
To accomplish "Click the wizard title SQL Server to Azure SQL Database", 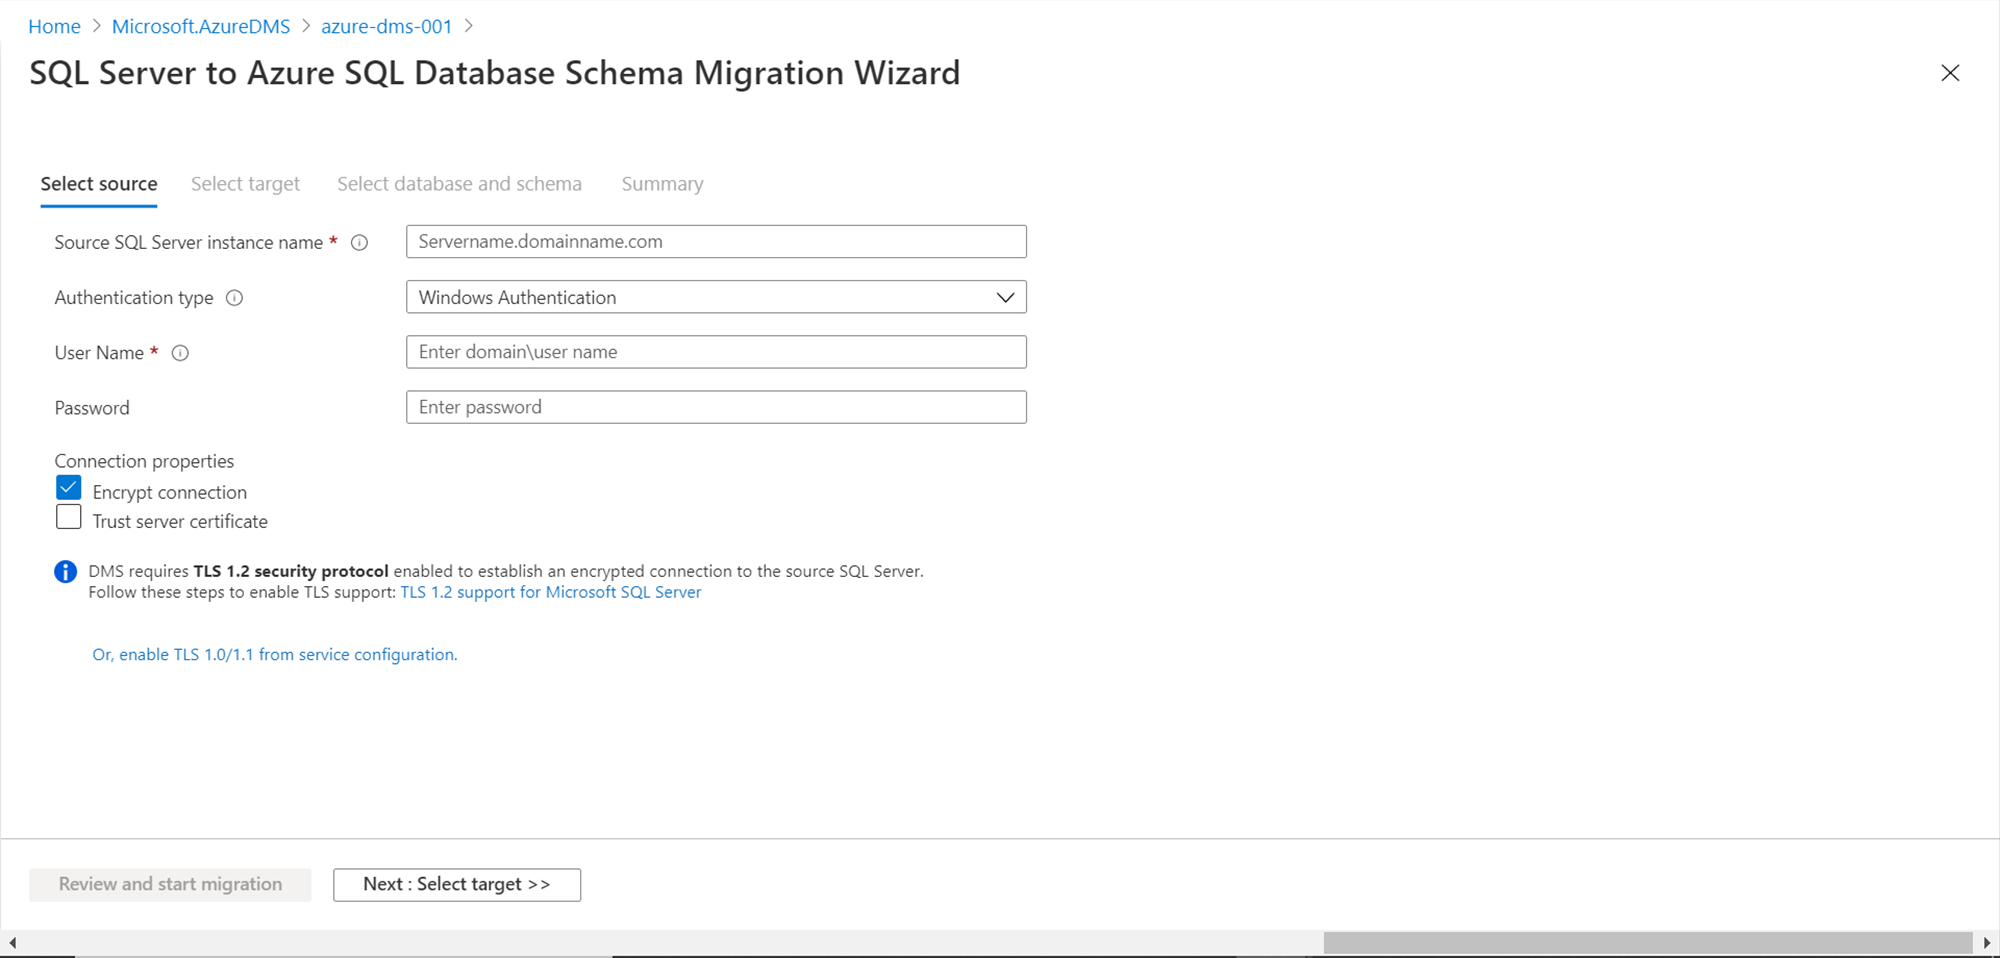I will tap(494, 73).
